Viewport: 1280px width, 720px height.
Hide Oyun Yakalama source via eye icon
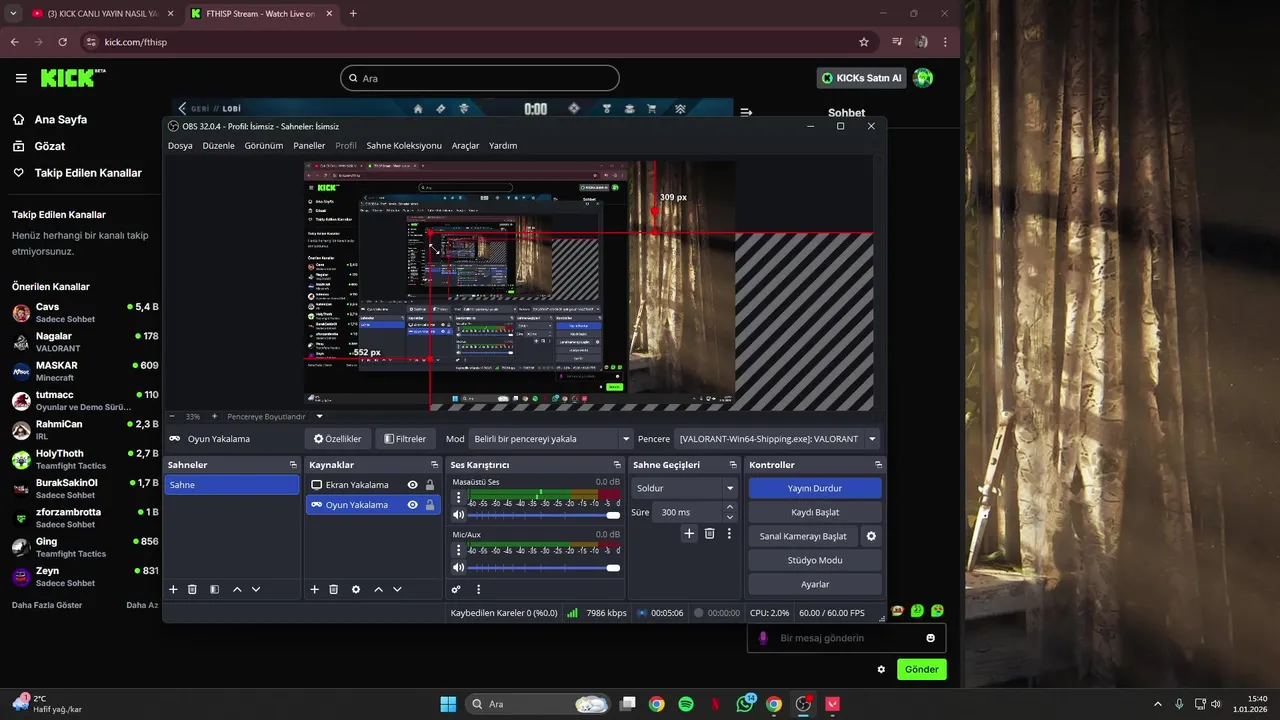click(x=412, y=505)
